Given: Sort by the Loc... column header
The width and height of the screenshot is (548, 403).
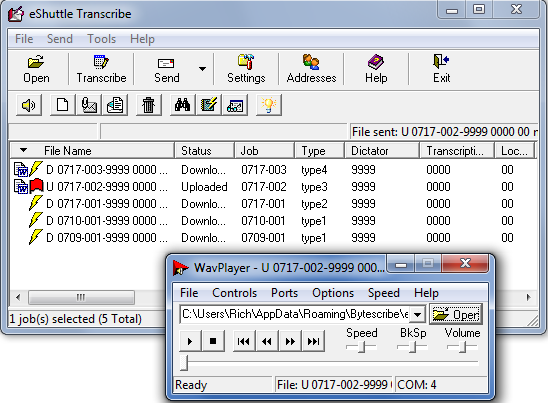Looking at the screenshot, I should pos(514,151).
